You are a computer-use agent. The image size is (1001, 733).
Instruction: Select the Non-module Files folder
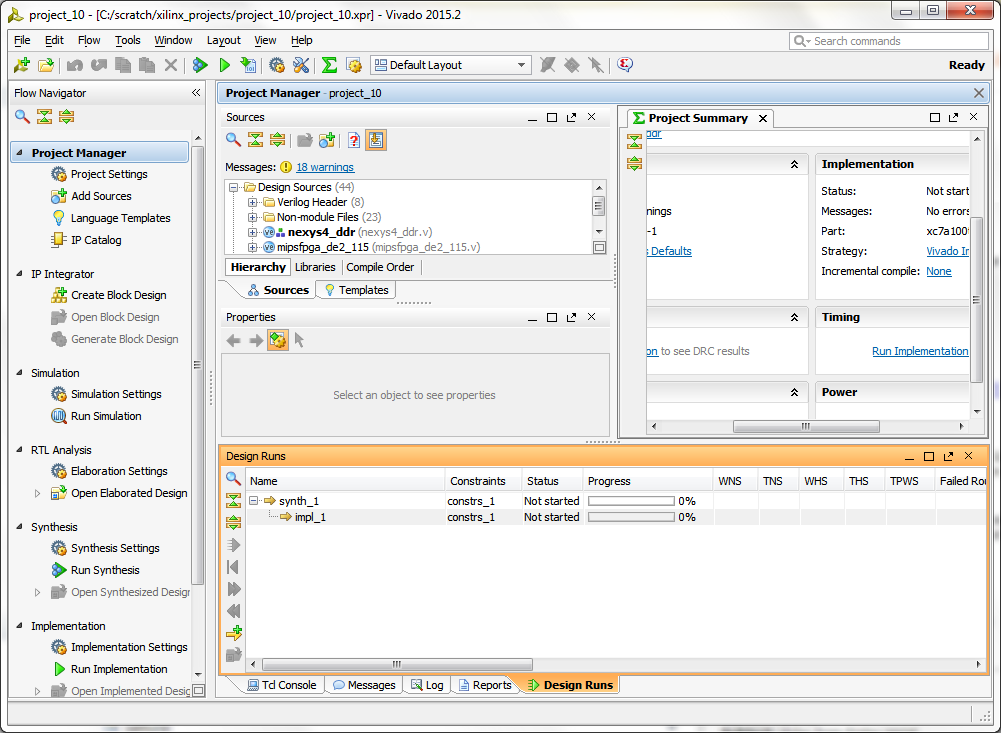[x=322, y=217]
